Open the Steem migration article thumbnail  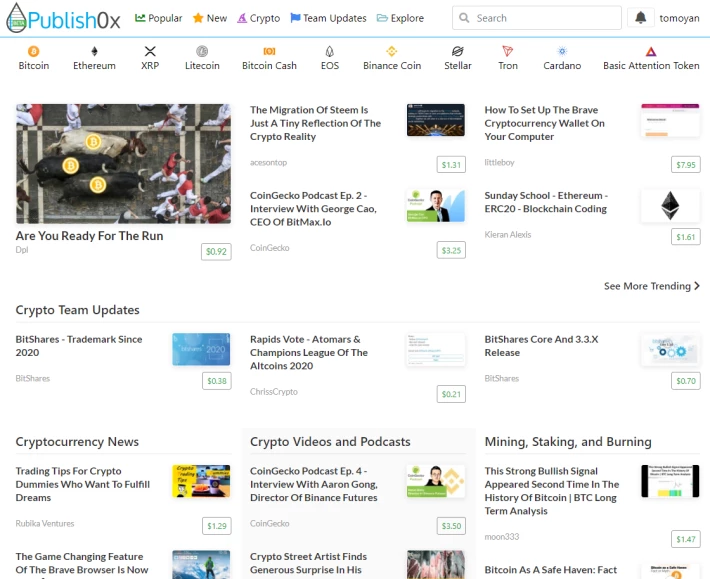(x=436, y=120)
